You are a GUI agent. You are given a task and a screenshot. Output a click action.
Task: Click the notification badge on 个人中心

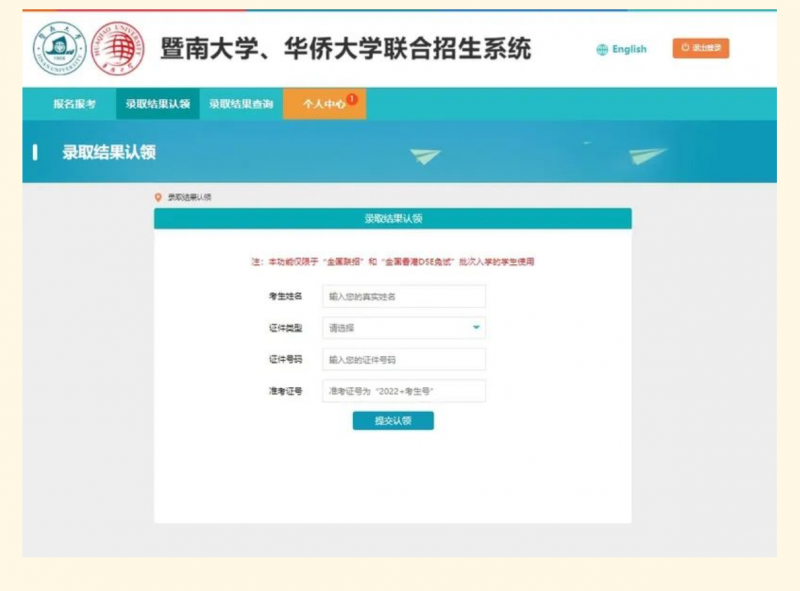click(x=352, y=98)
